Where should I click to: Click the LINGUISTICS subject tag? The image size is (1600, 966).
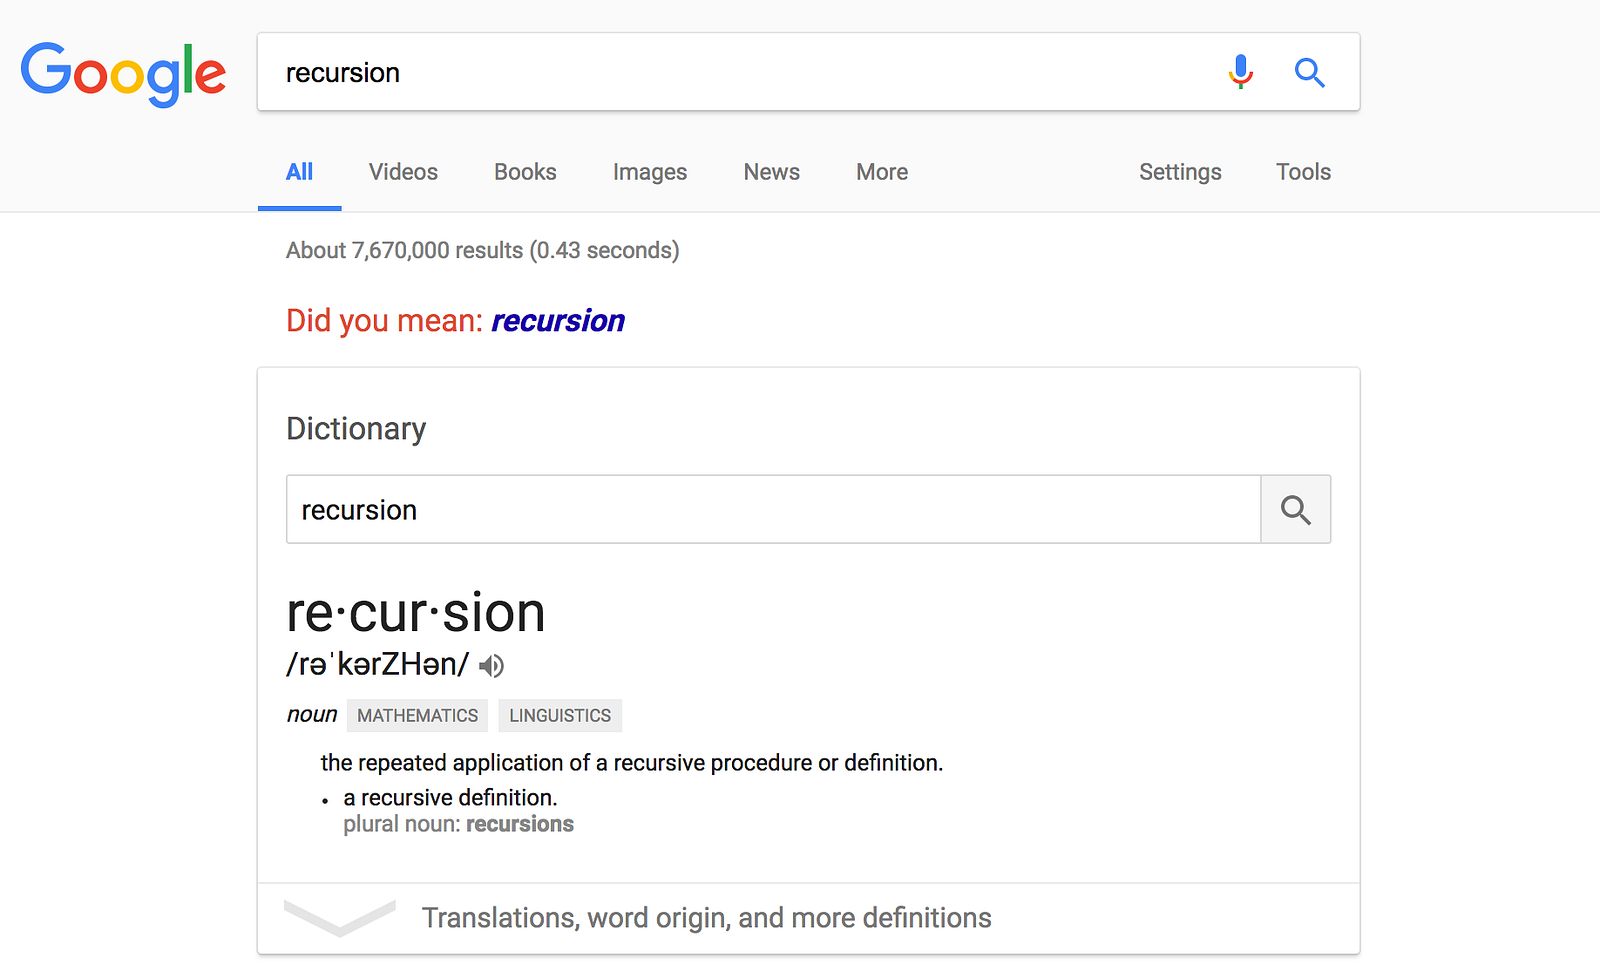coord(560,716)
